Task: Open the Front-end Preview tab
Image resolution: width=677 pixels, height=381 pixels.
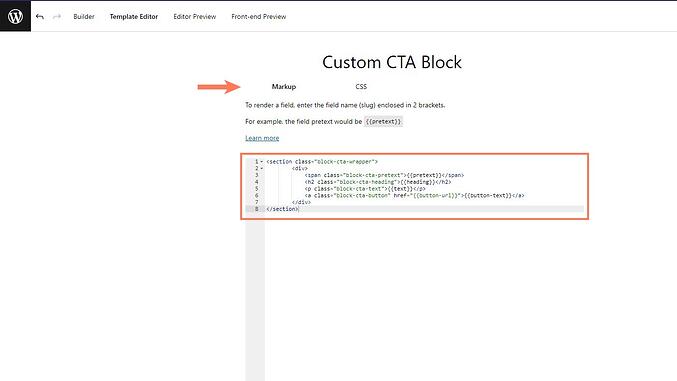Action: [x=259, y=16]
